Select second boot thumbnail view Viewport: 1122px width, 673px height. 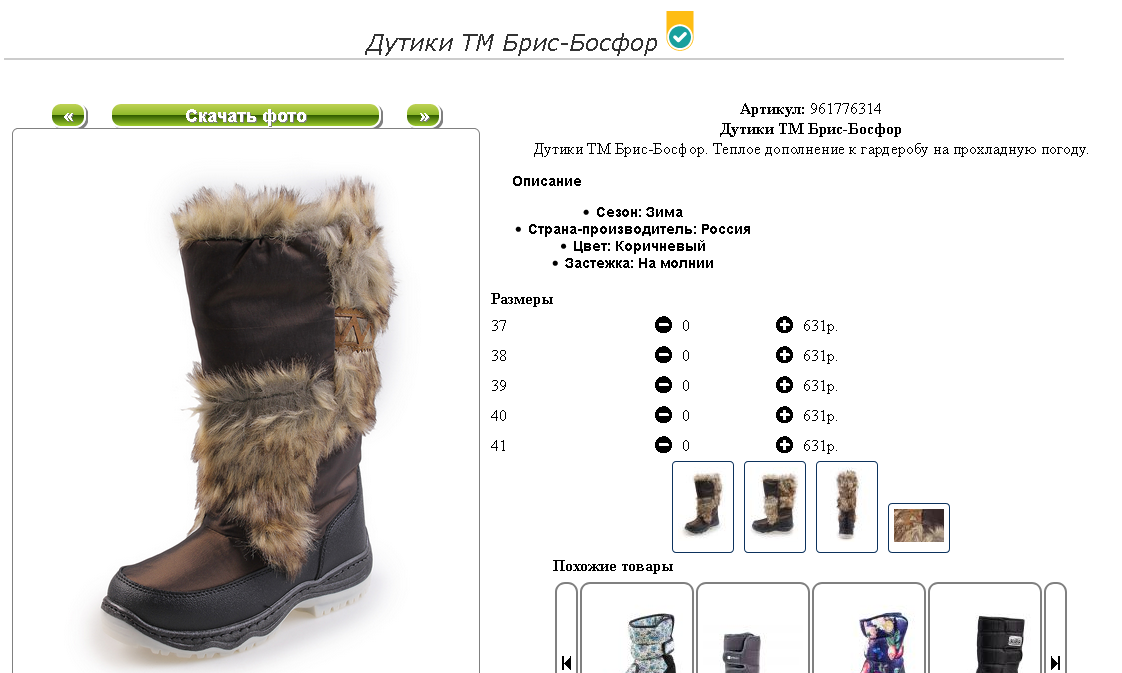point(775,507)
